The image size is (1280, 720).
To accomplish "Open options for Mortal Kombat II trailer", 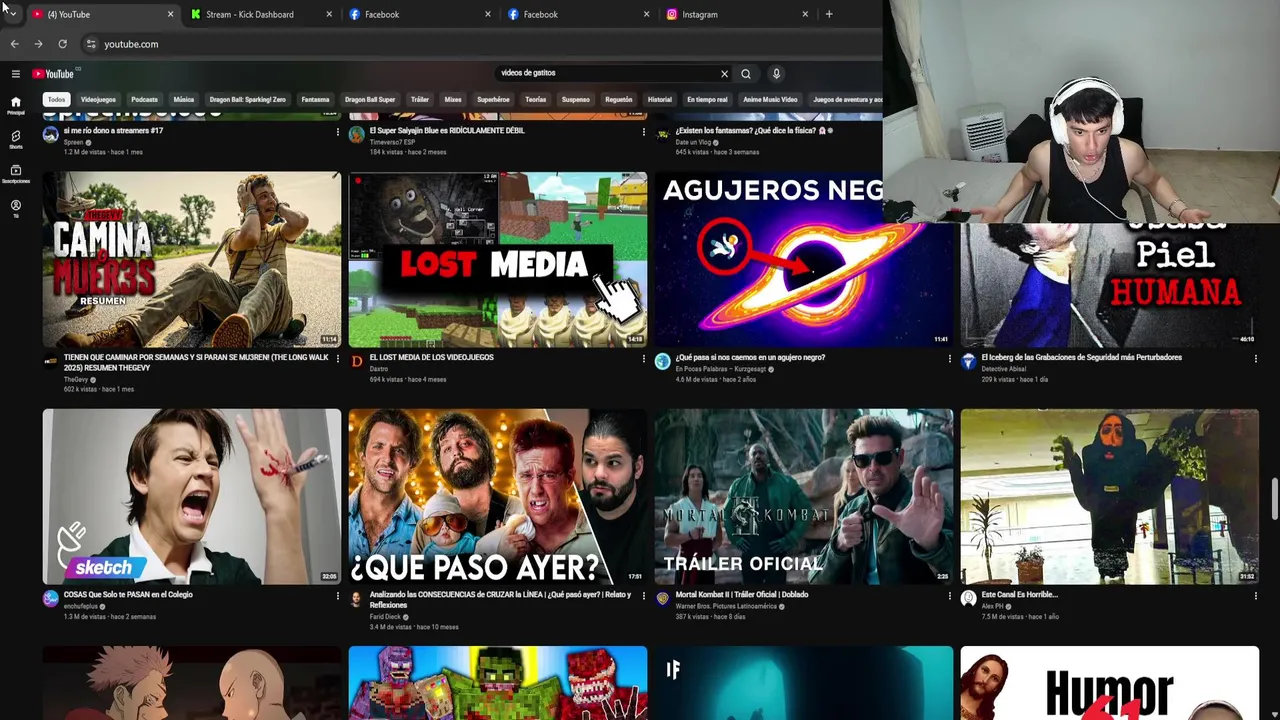I will 949,596.
